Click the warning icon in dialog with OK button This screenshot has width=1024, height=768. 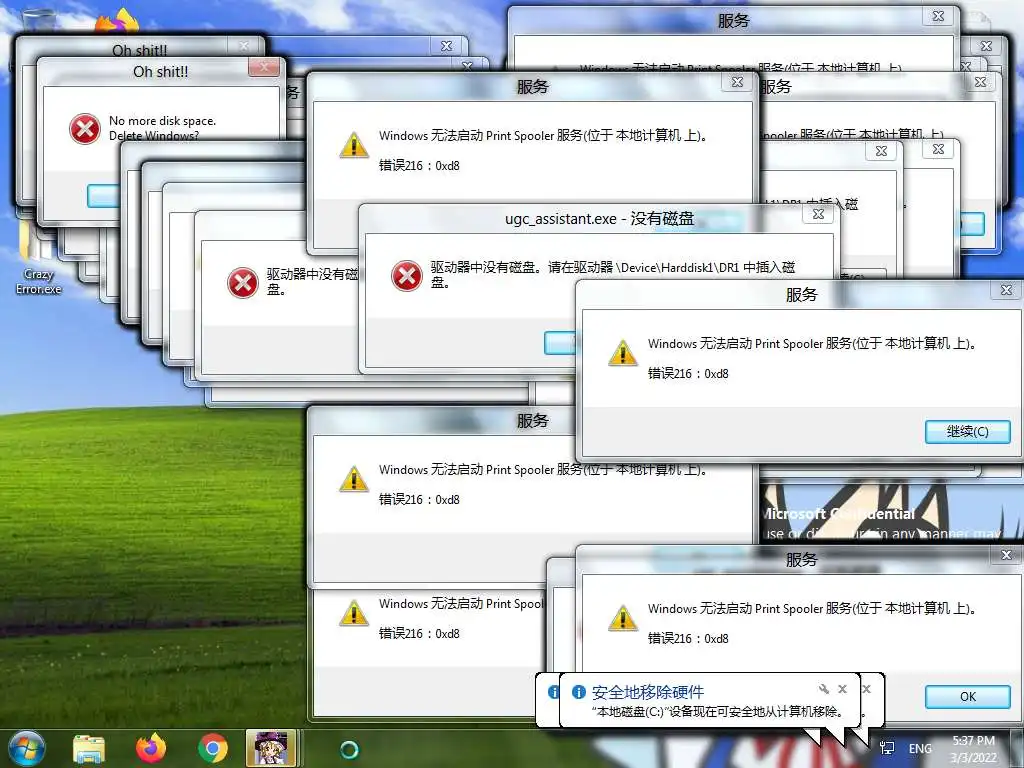click(623, 618)
